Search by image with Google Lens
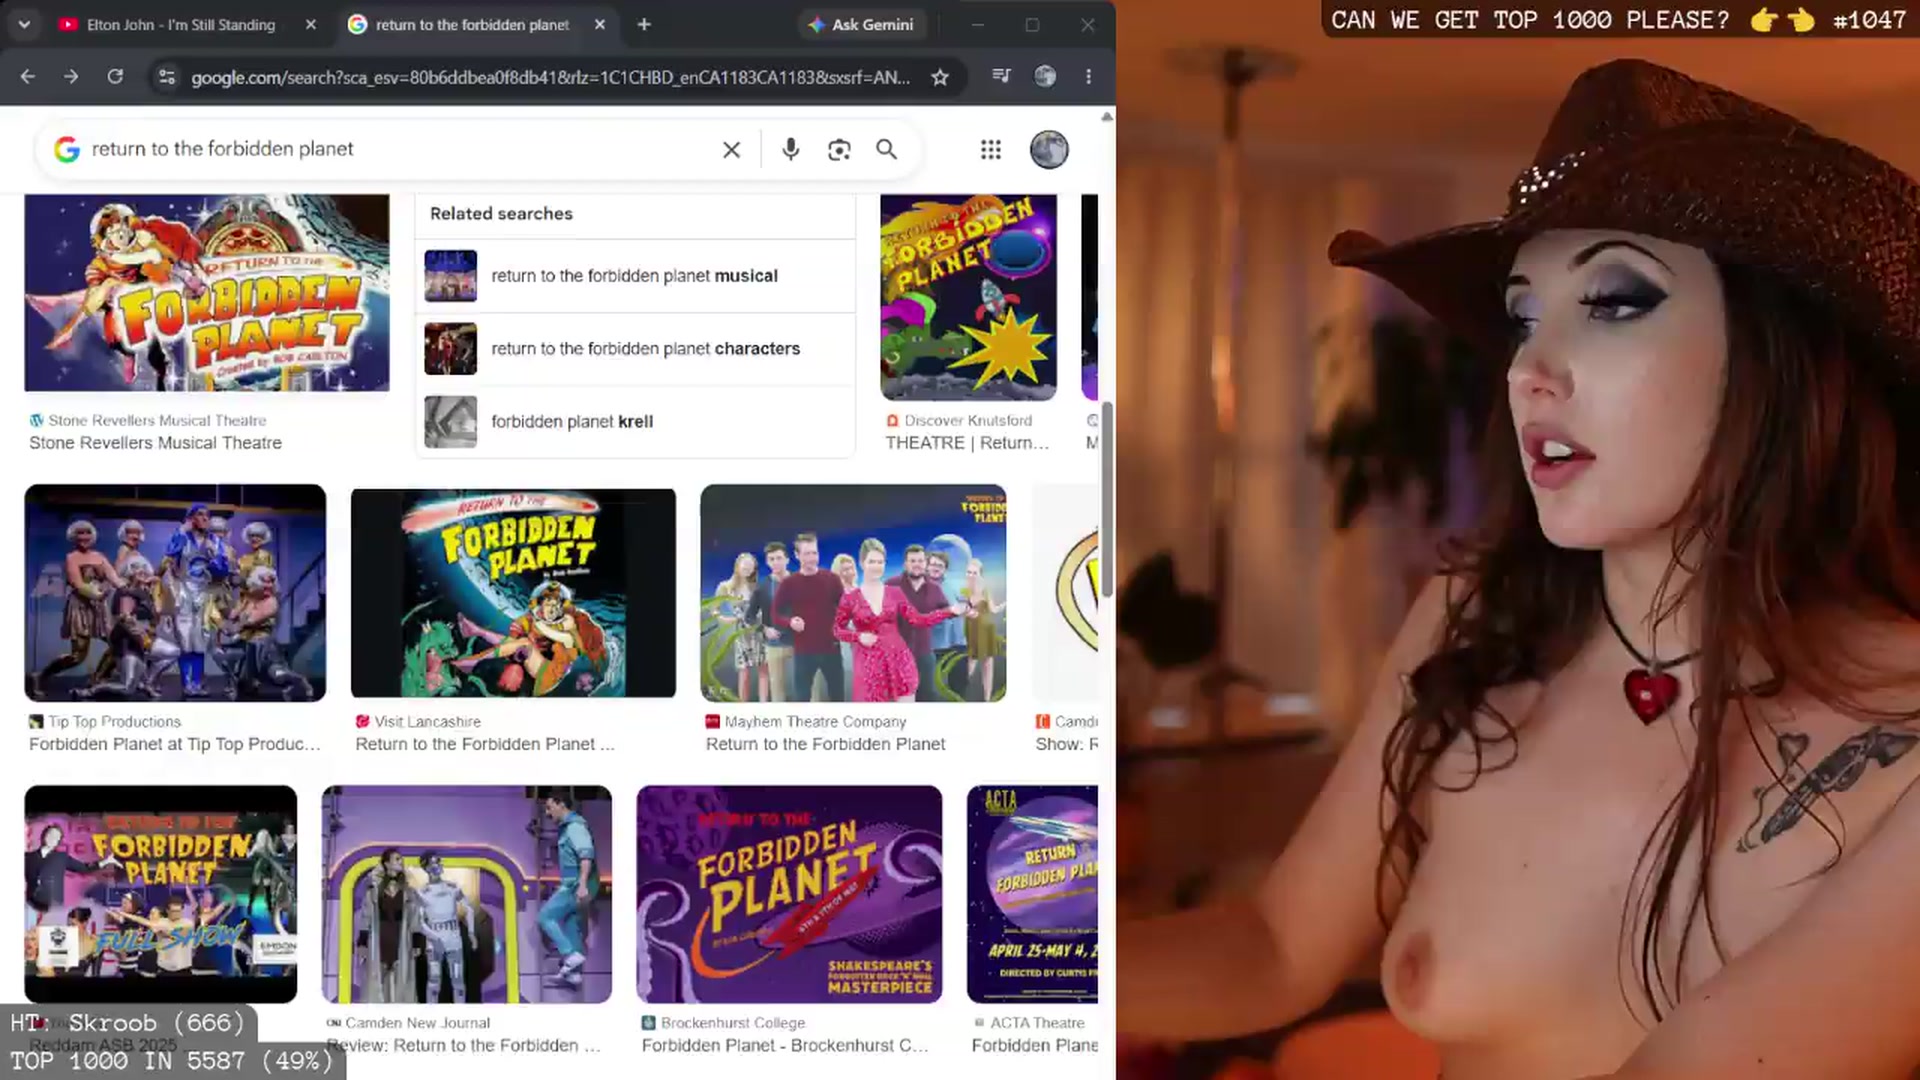Screen dimensions: 1920x1080 point(839,149)
